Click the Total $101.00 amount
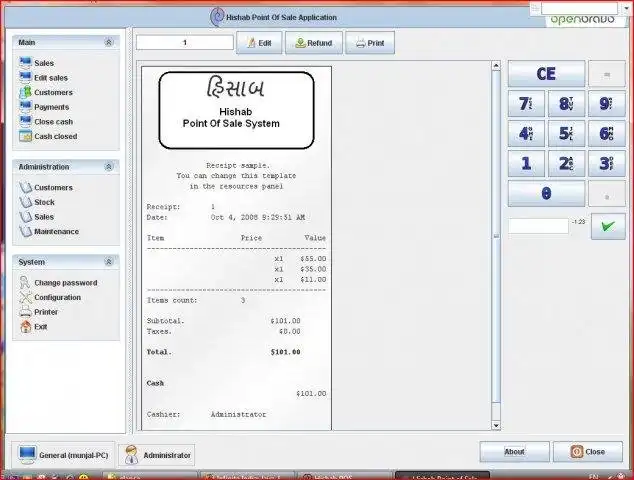This screenshot has width=634, height=480. click(285, 352)
